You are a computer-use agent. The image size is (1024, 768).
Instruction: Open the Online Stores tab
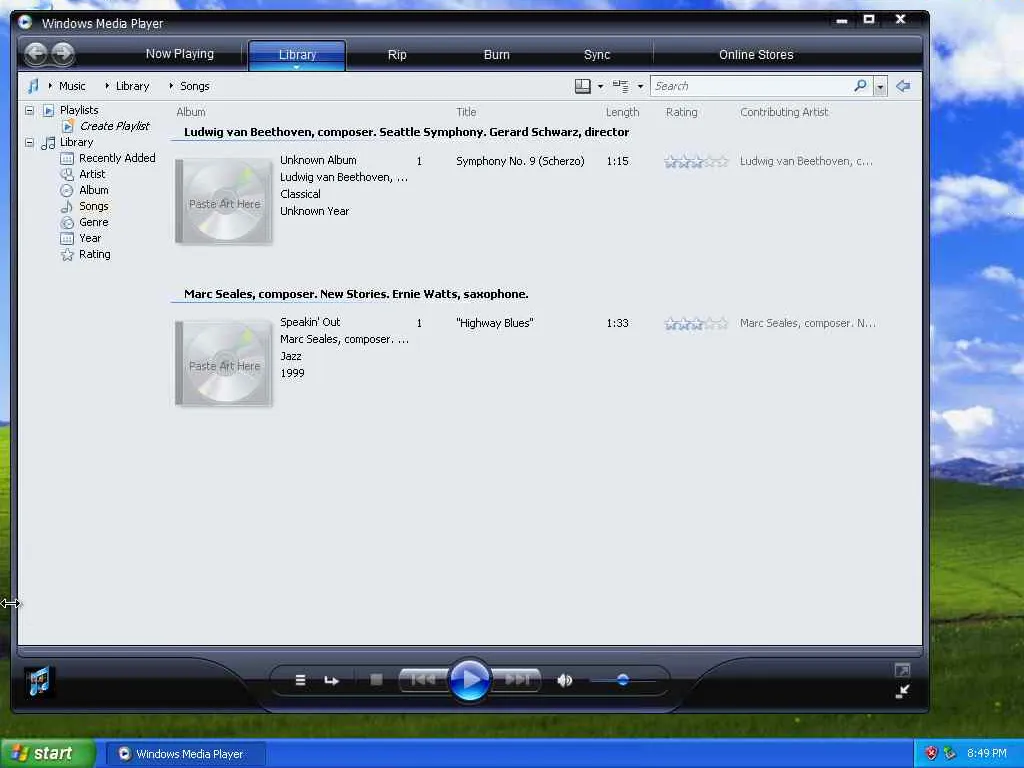[x=756, y=55]
